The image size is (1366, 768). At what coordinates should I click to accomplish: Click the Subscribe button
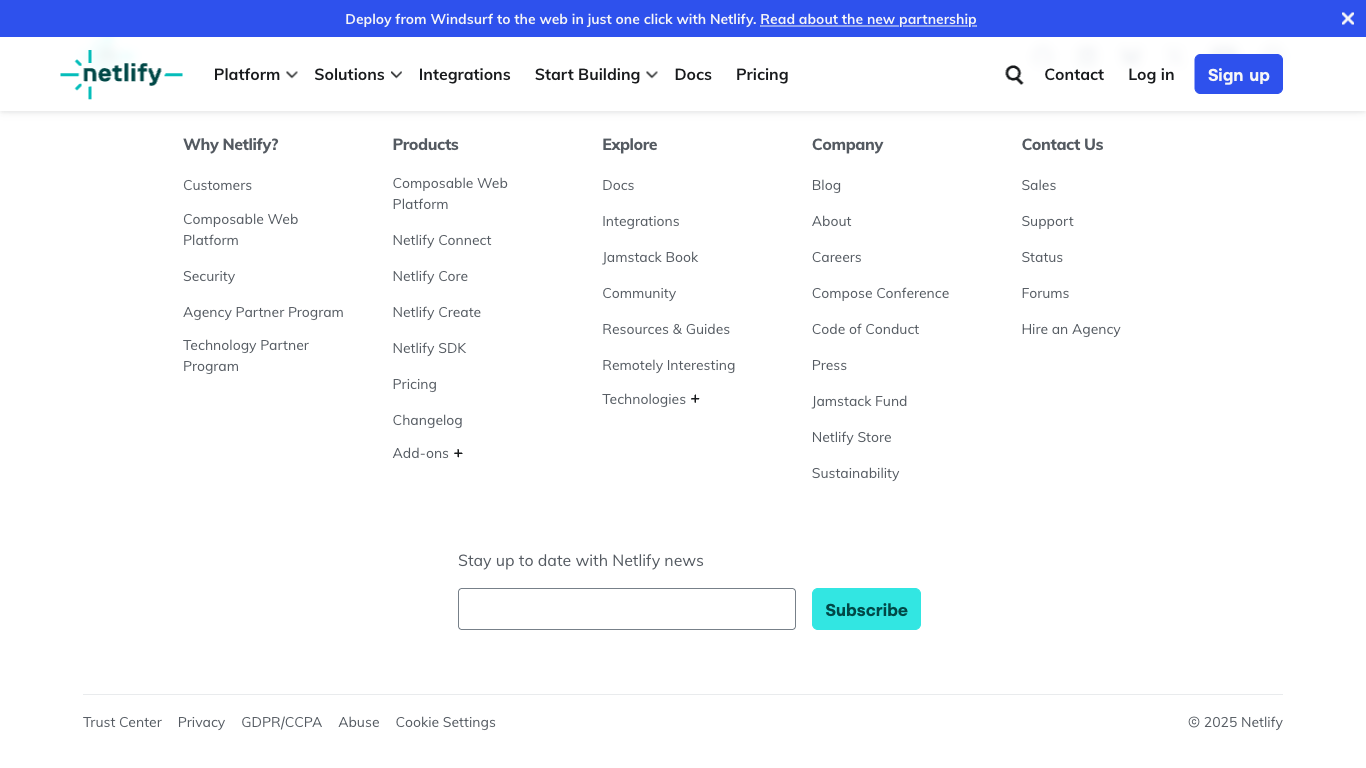pos(866,609)
